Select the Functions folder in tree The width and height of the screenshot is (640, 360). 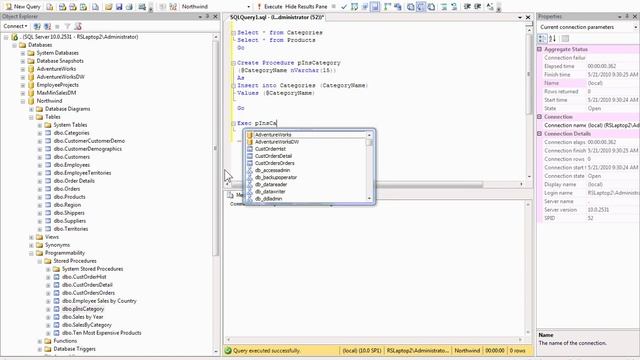point(65,341)
